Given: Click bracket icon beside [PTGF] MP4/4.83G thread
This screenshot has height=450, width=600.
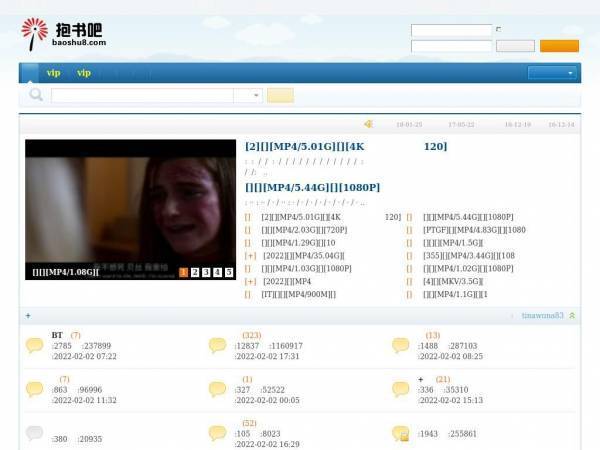Looking at the screenshot, I should tap(409, 230).
